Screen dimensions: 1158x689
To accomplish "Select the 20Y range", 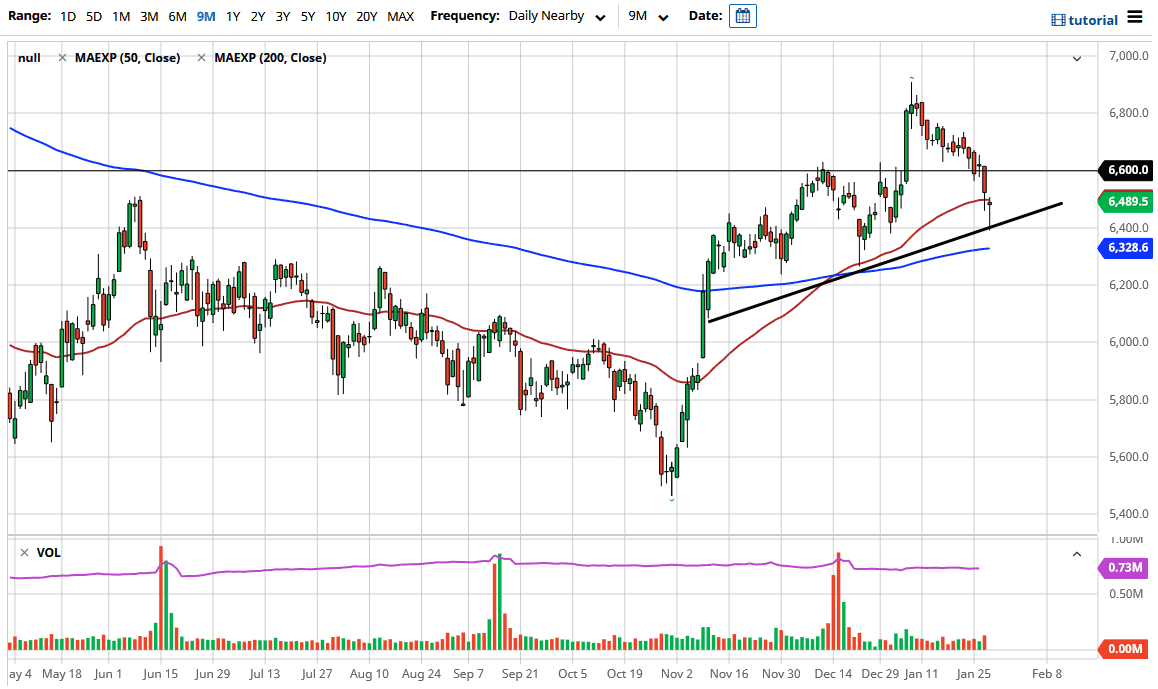I will pos(367,16).
